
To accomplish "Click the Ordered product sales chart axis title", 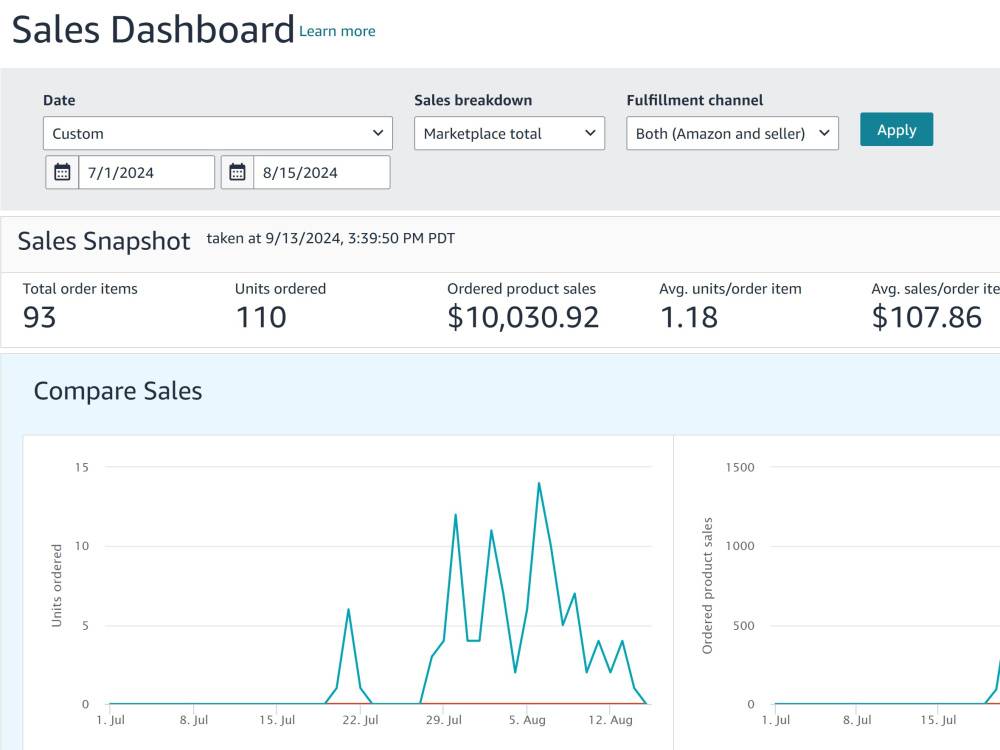I will tap(707, 585).
